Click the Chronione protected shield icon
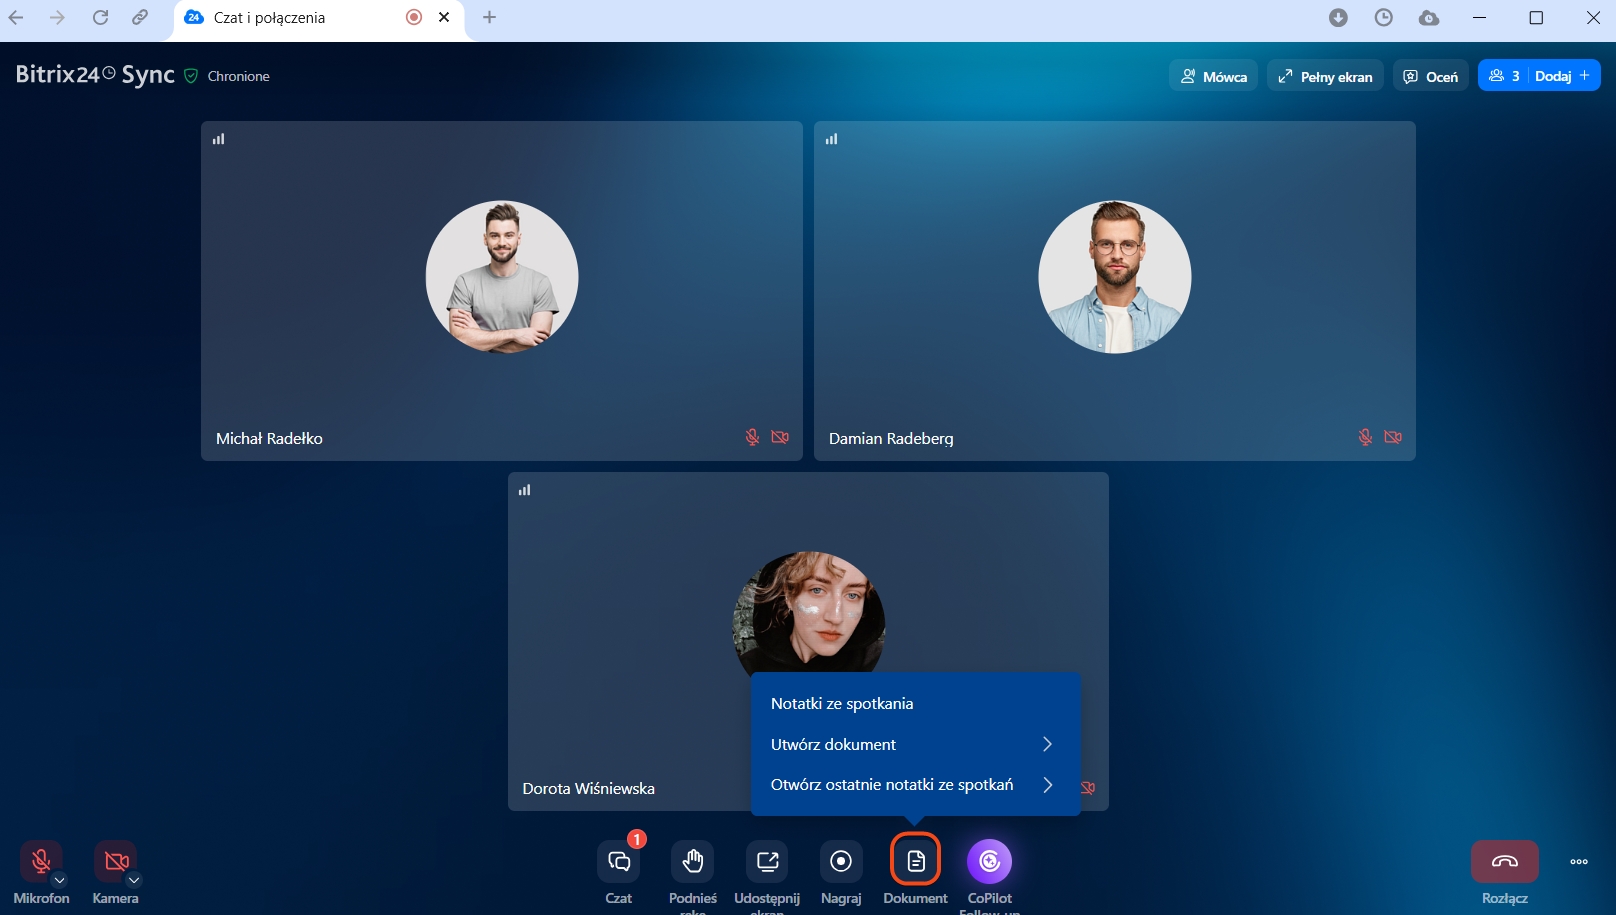The height and width of the screenshot is (915, 1616). point(191,76)
